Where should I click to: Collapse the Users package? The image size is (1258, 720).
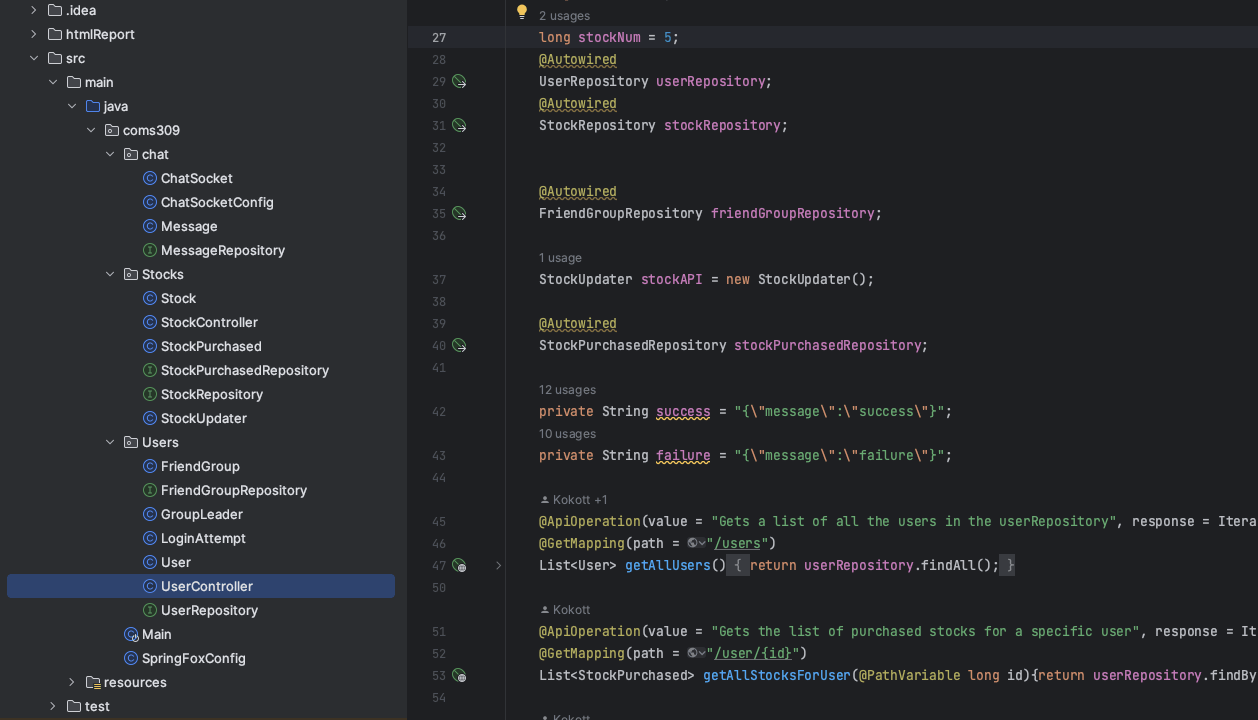click(110, 442)
